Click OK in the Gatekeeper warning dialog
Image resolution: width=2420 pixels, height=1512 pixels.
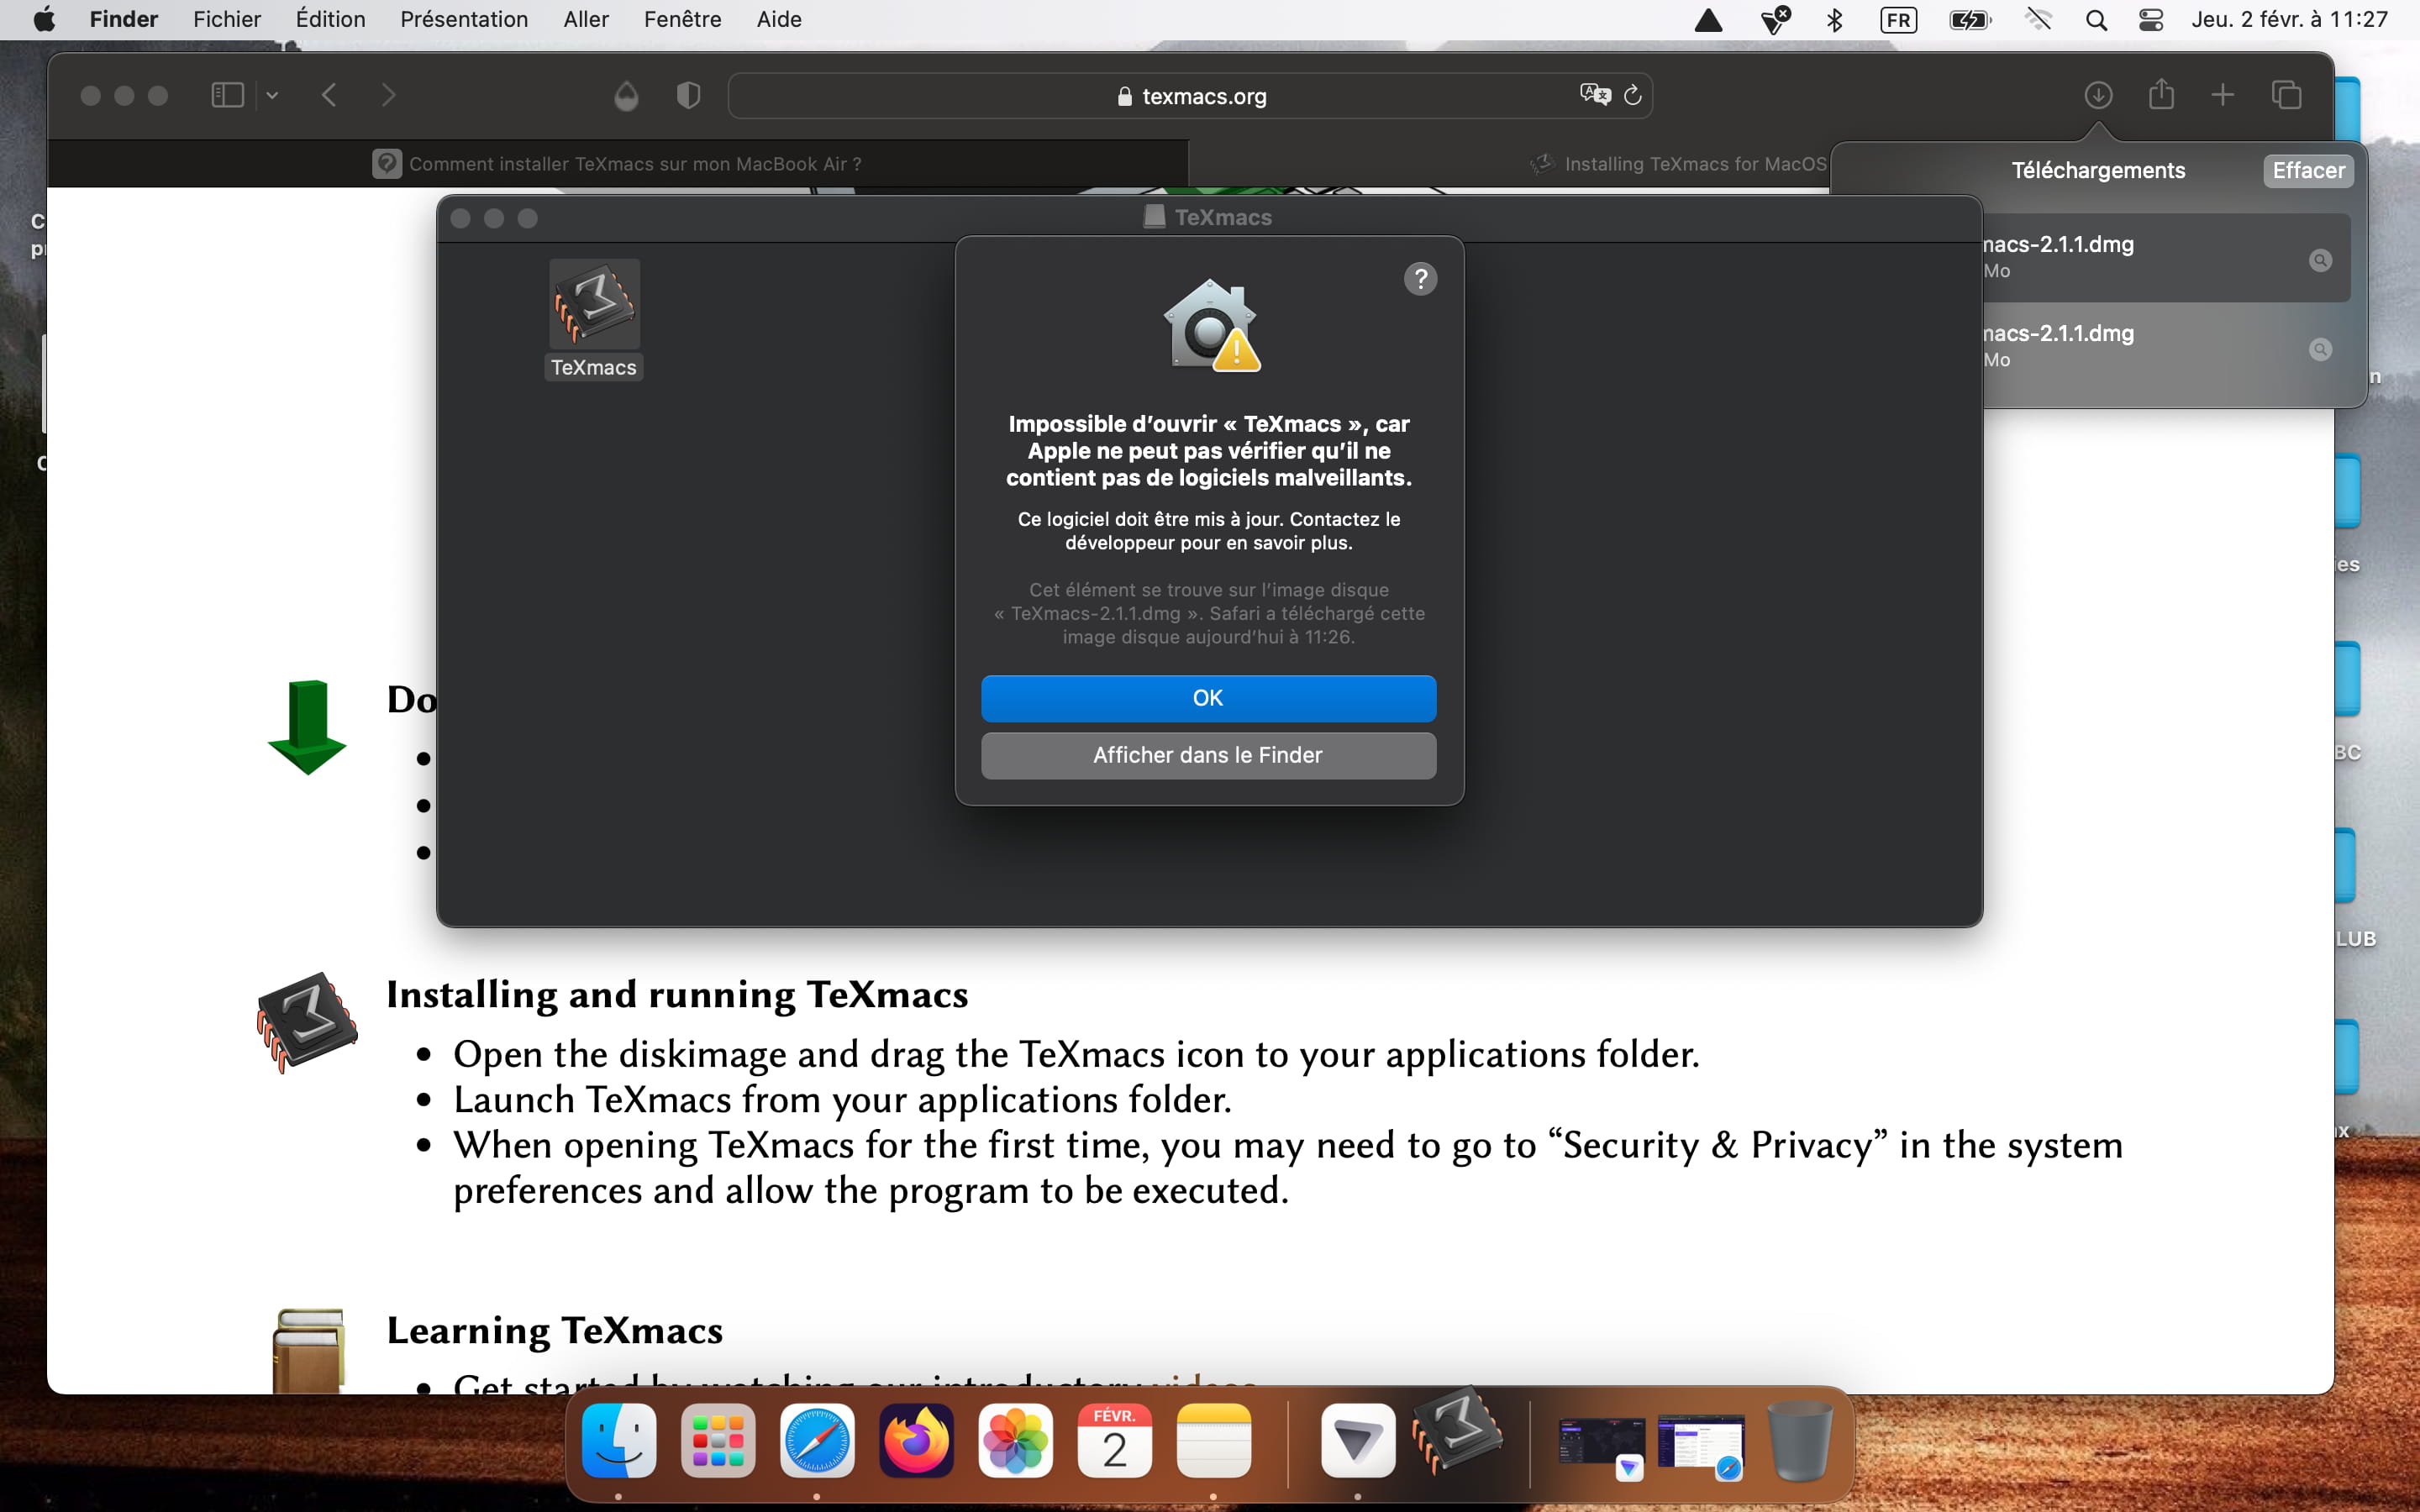click(x=1208, y=698)
